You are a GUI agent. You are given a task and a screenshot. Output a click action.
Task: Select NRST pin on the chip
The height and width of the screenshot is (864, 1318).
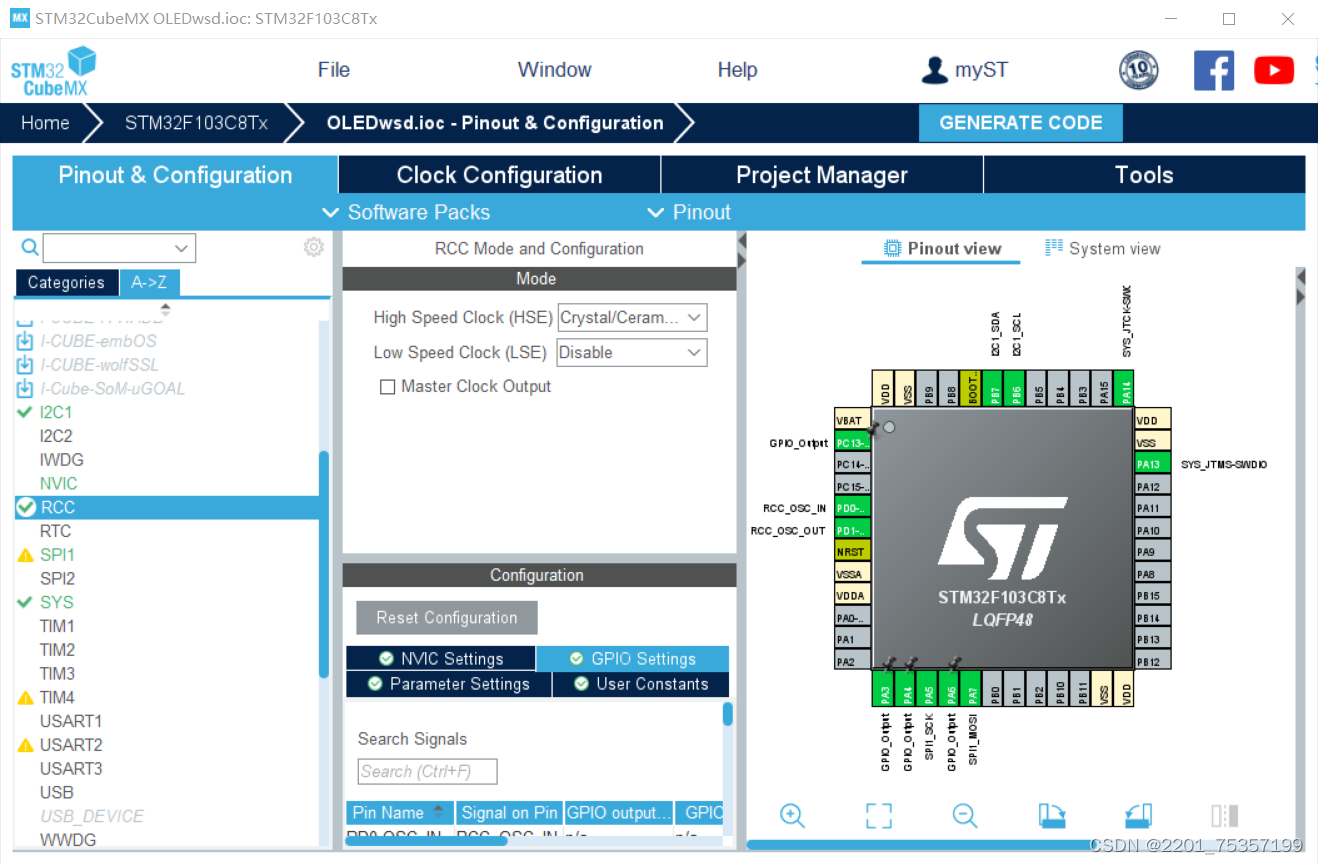853,551
